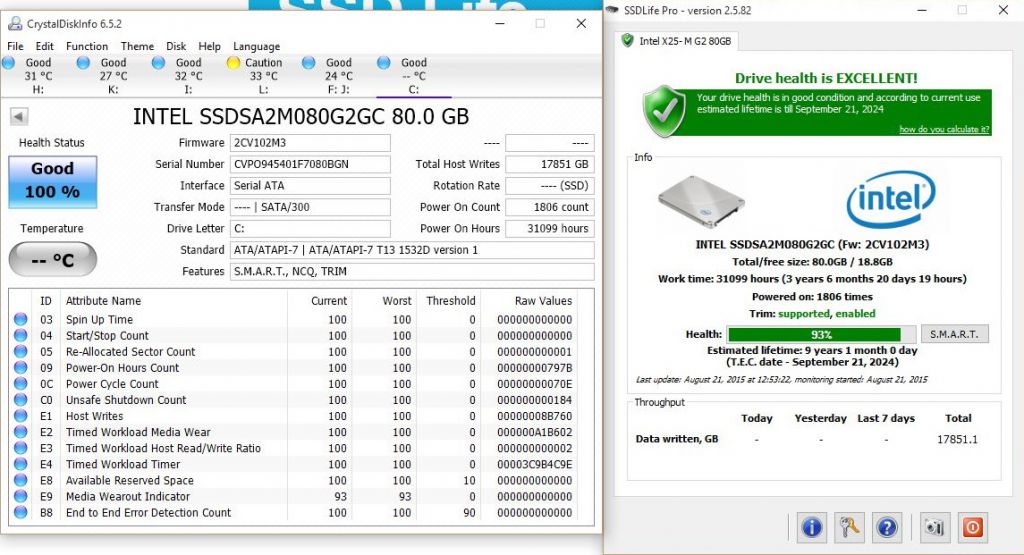Click the SSDLife help question mark icon
This screenshot has width=1024, height=555.
point(886,527)
